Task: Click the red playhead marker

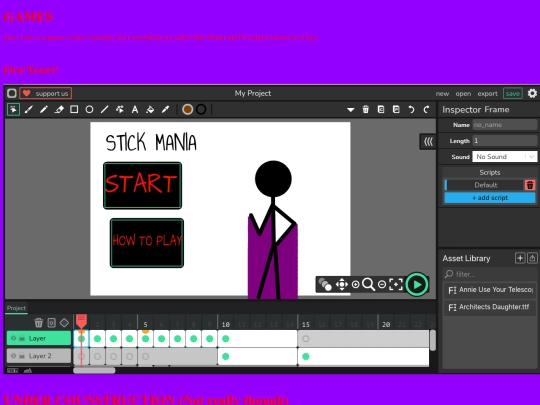Action: pos(81,321)
